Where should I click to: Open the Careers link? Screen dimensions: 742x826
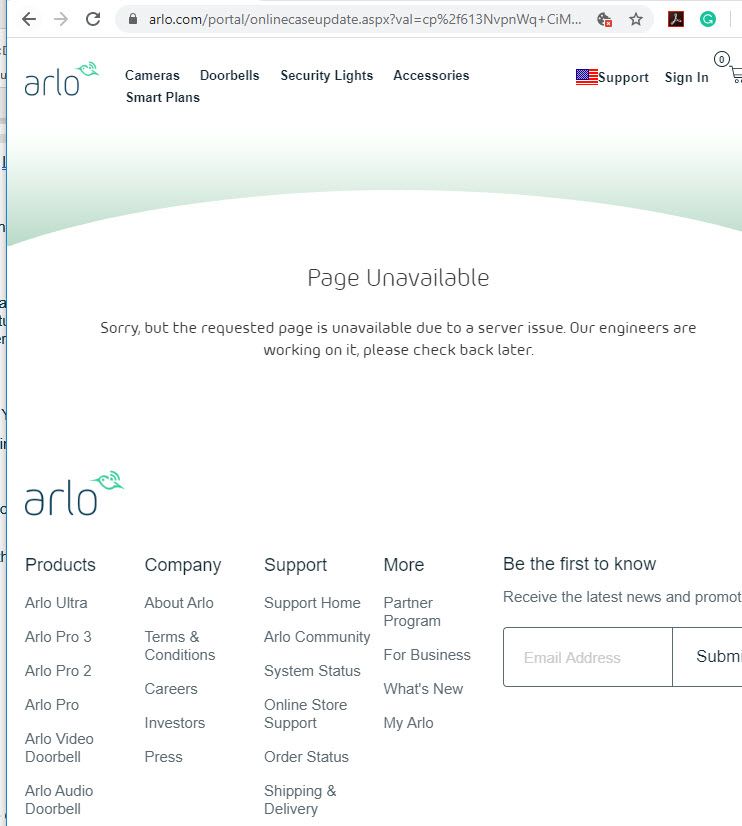pos(171,689)
